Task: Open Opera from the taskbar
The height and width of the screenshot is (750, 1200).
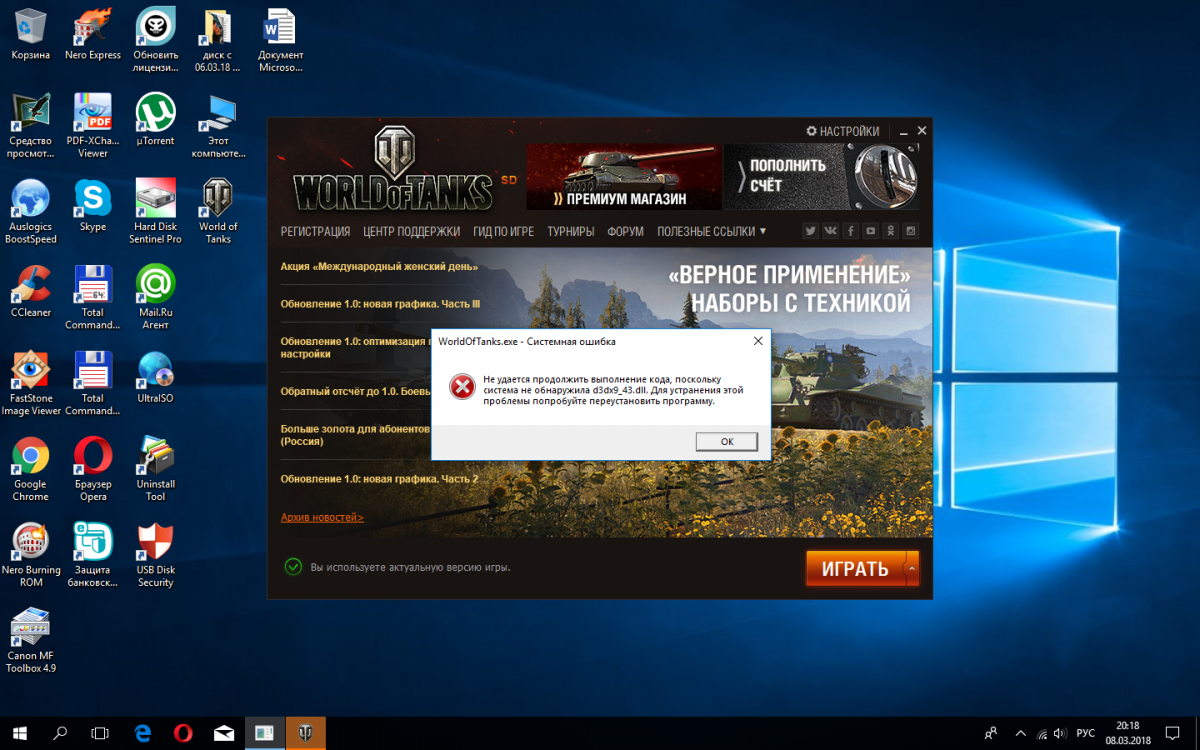Action: click(183, 733)
